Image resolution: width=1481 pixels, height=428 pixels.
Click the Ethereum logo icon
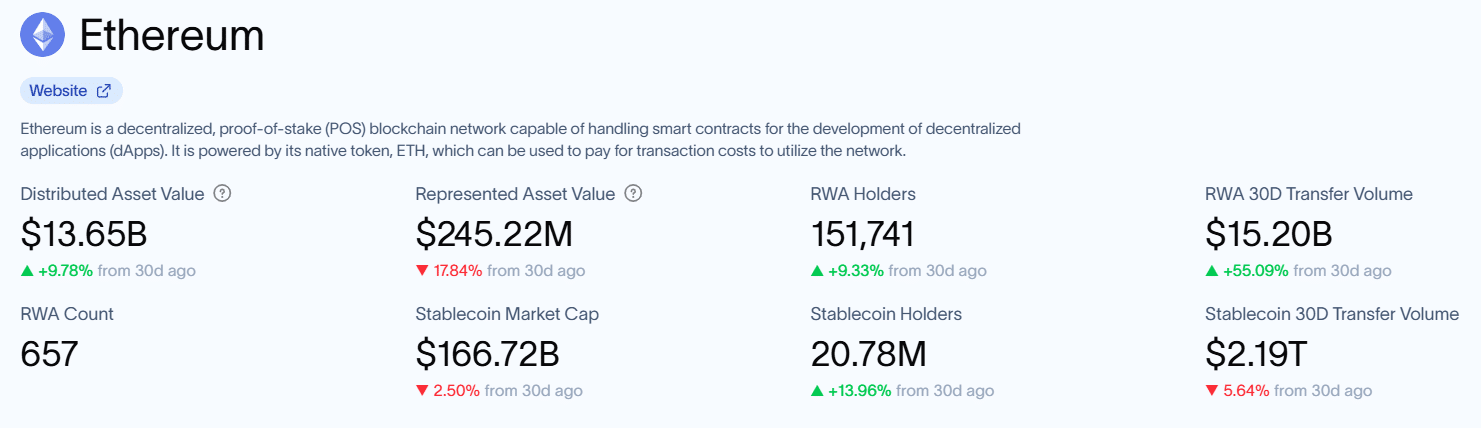point(42,36)
